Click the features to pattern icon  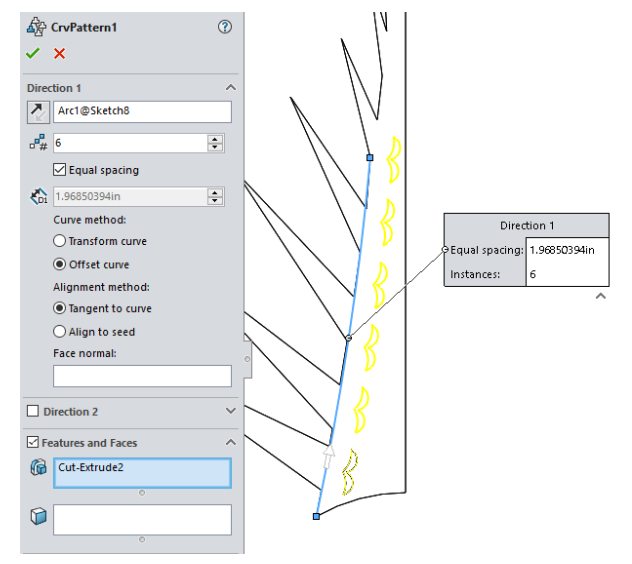[39, 467]
